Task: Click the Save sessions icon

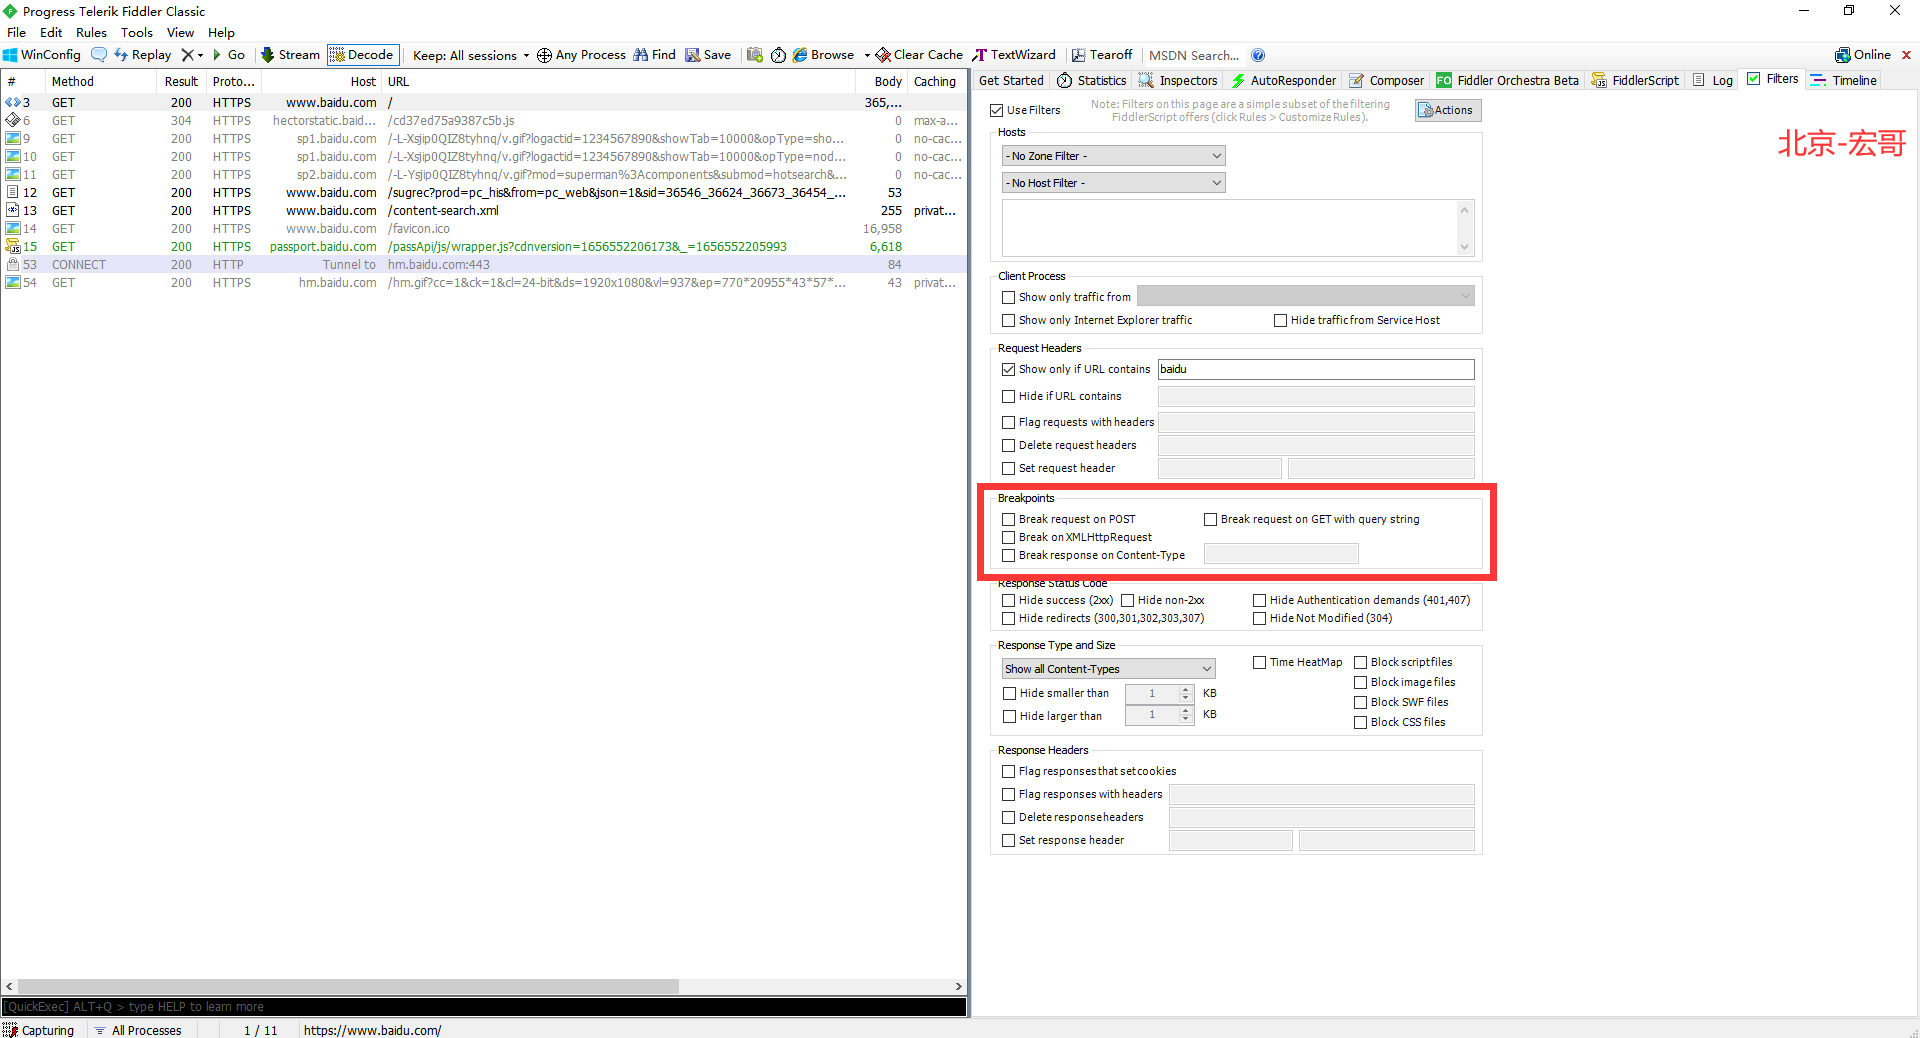Action: tap(692, 55)
